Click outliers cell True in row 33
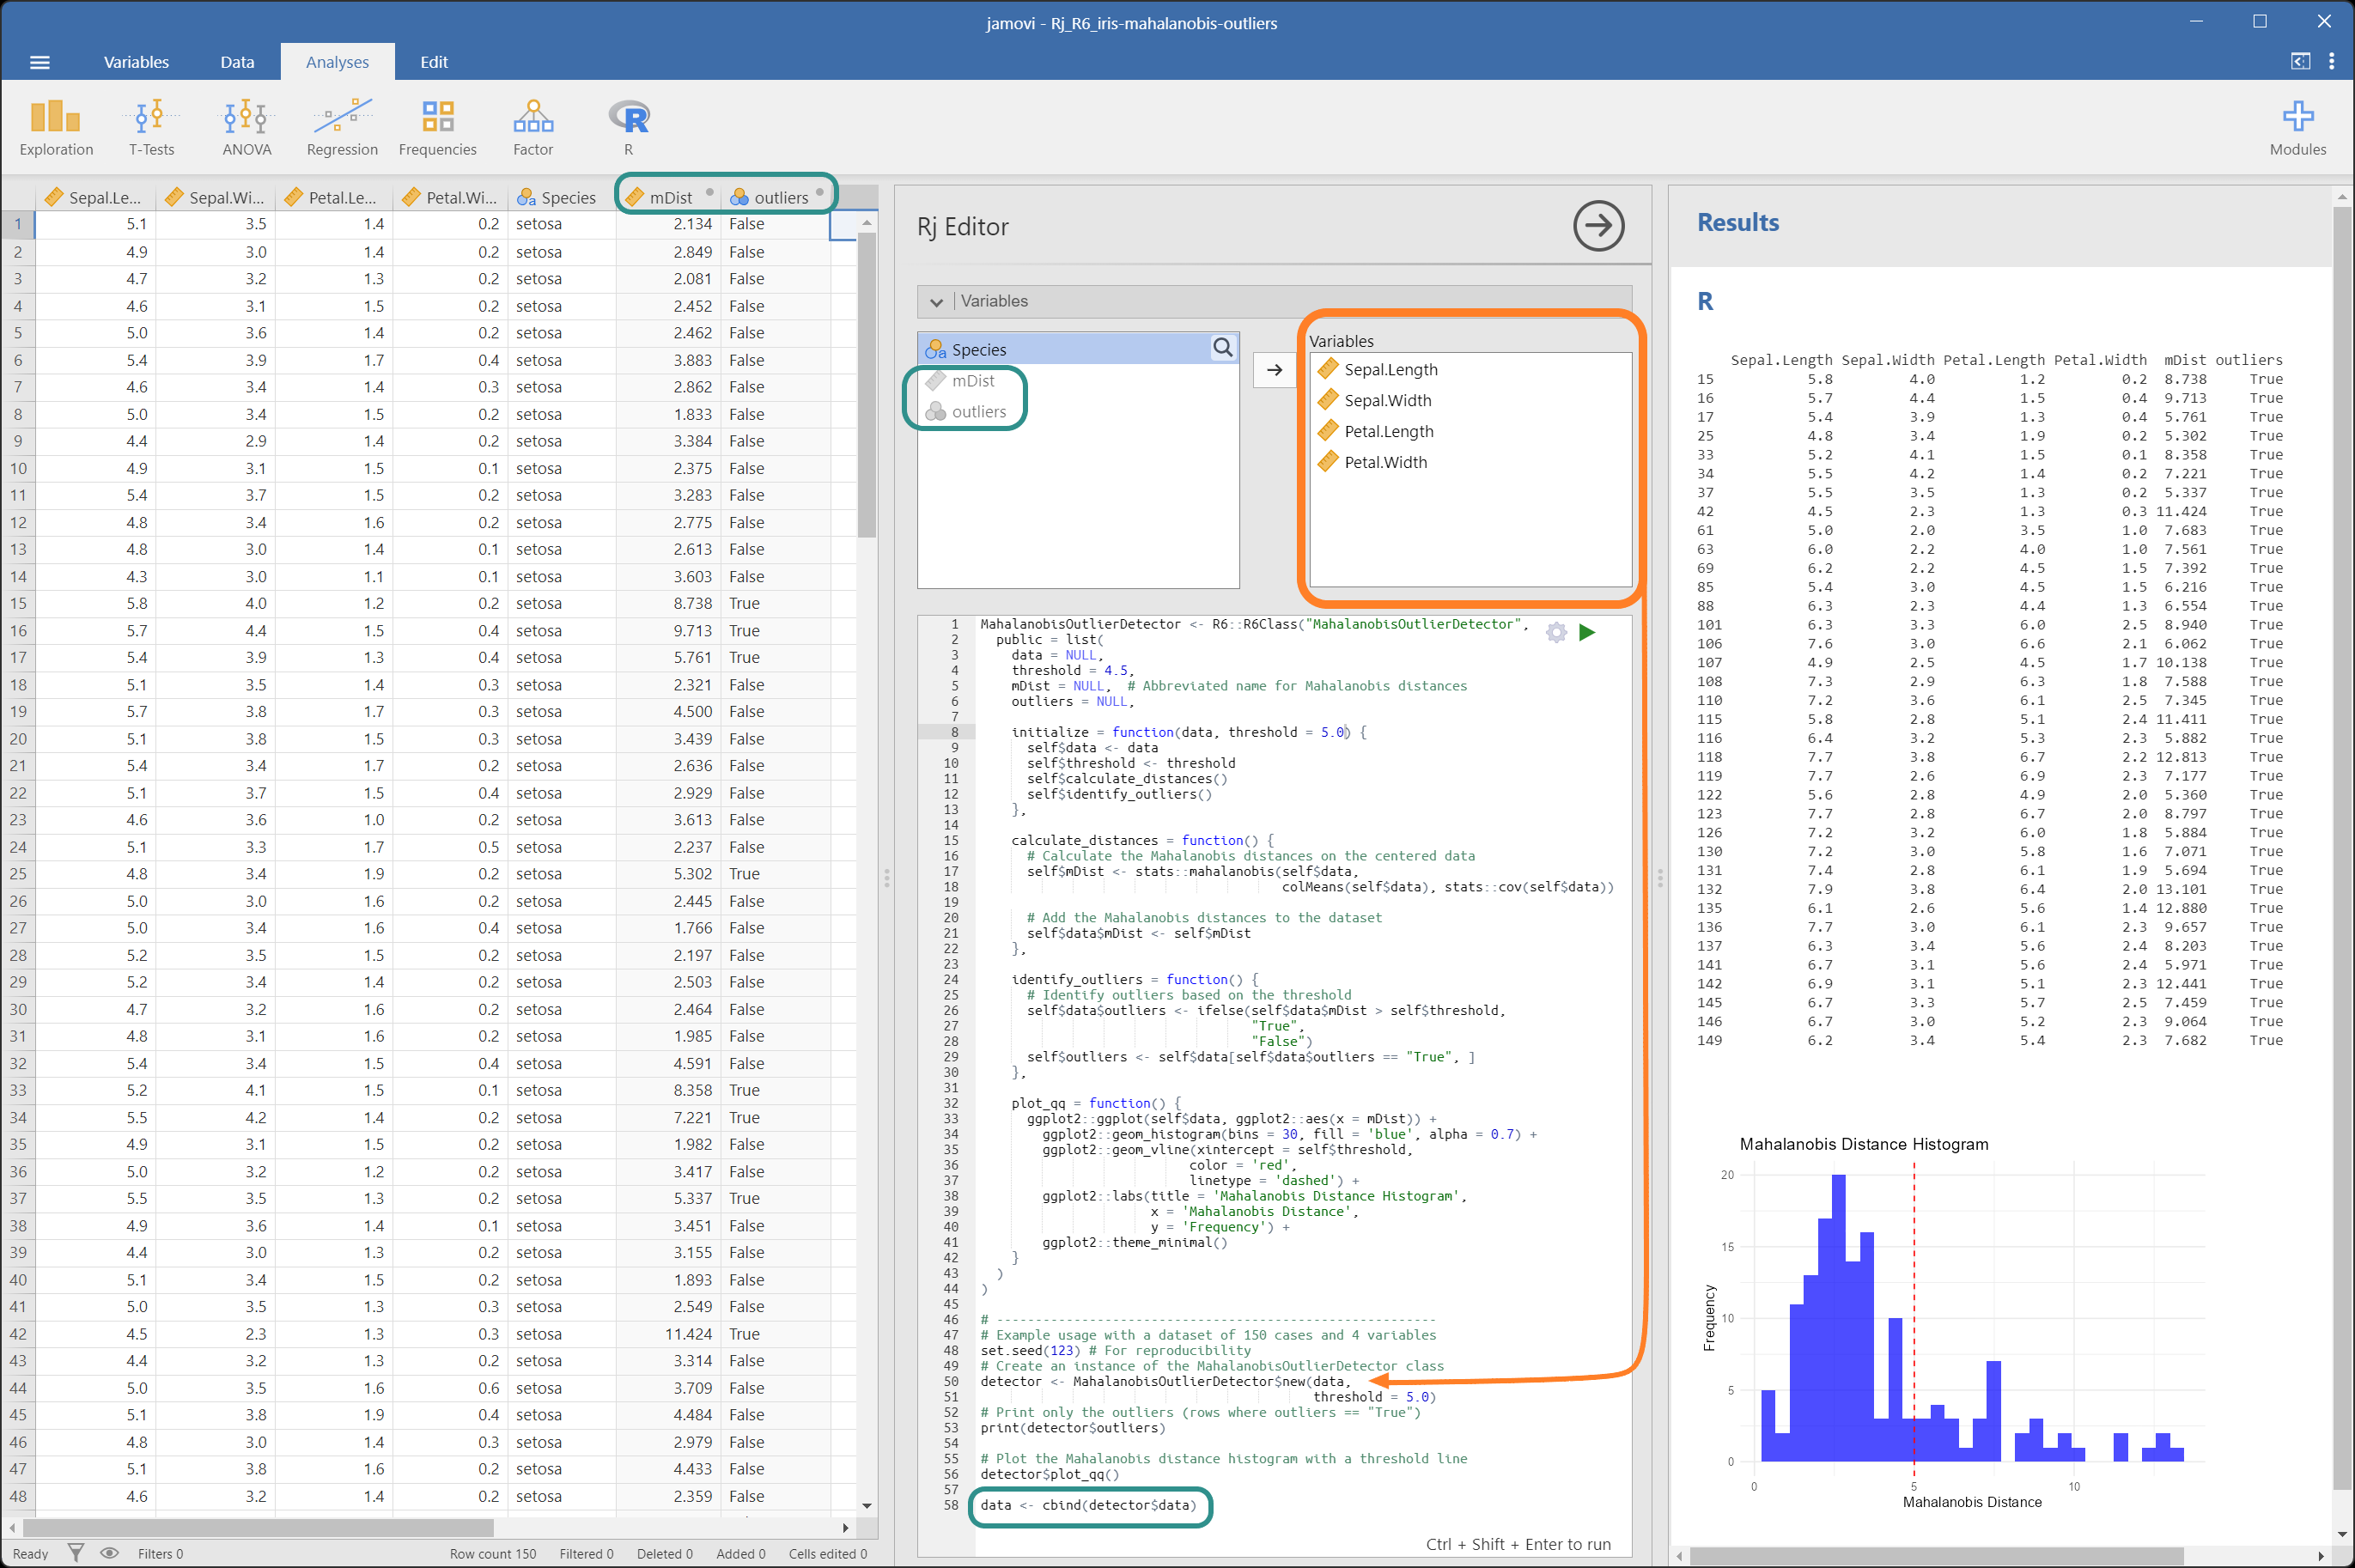 (x=777, y=1090)
